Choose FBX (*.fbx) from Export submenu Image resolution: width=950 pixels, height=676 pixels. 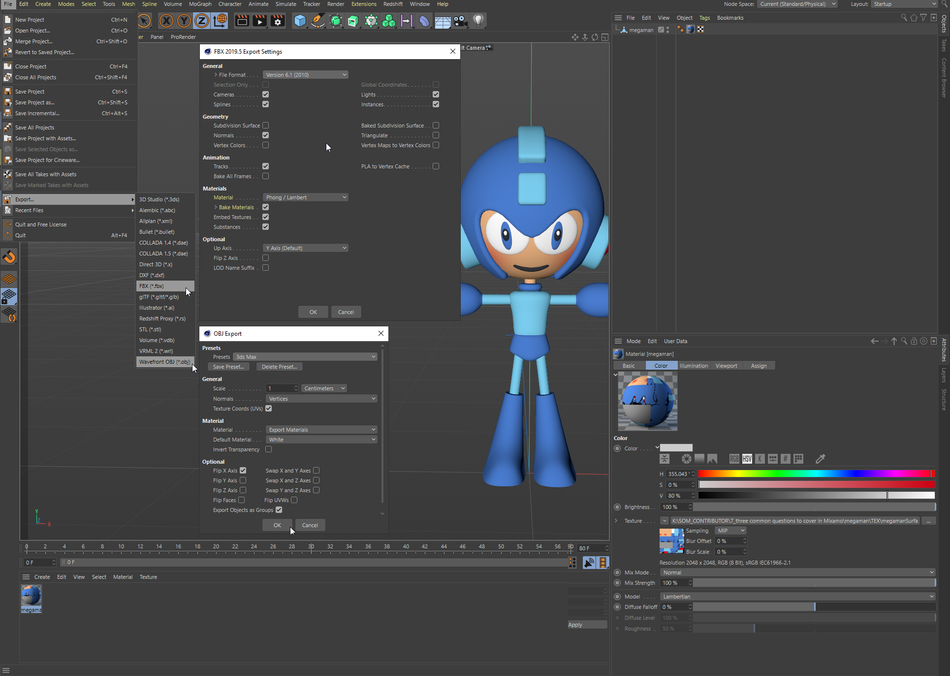[165, 286]
